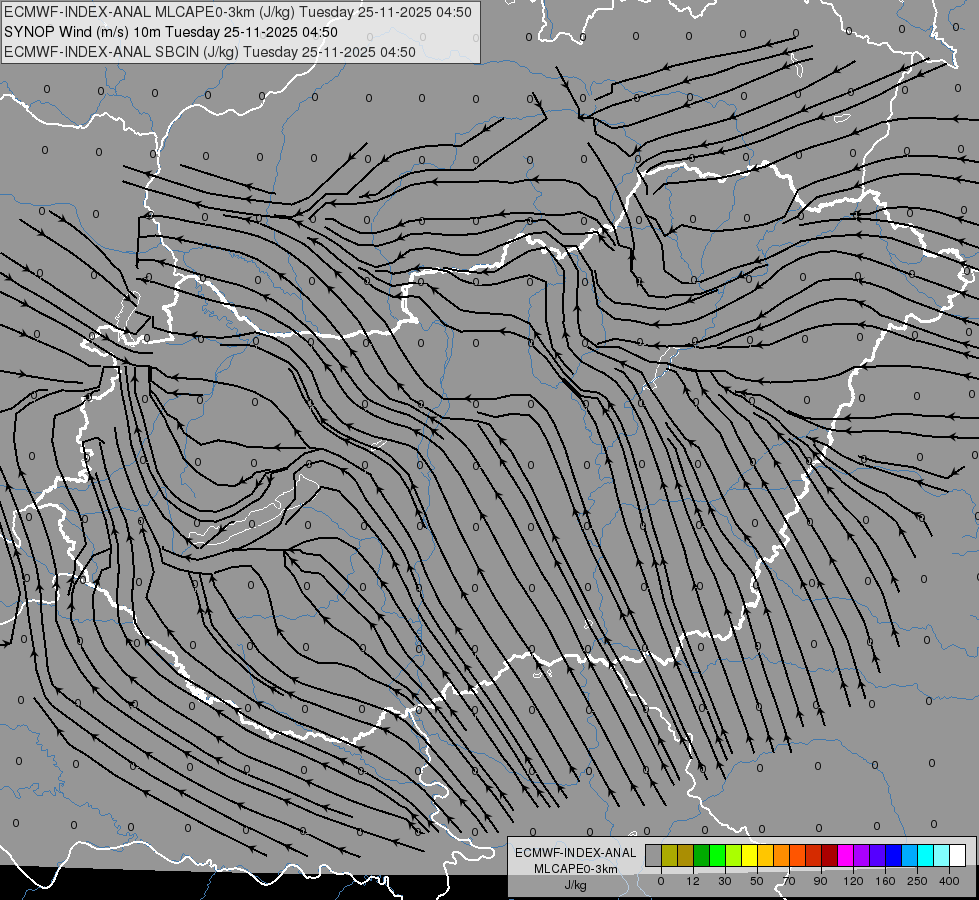Click the bright cyan legend swatch

tap(926, 855)
